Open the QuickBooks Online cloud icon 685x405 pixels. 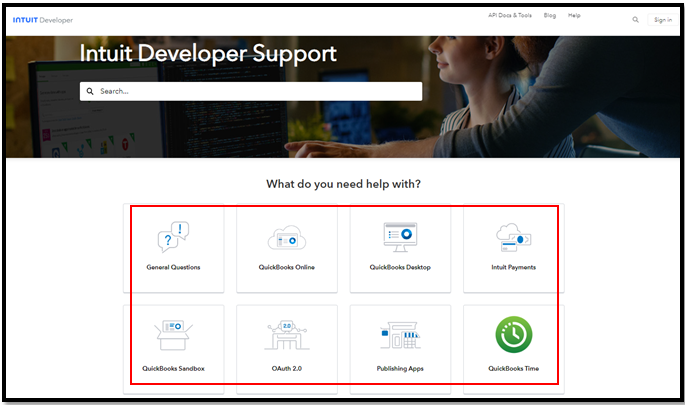pyautogui.click(x=287, y=238)
